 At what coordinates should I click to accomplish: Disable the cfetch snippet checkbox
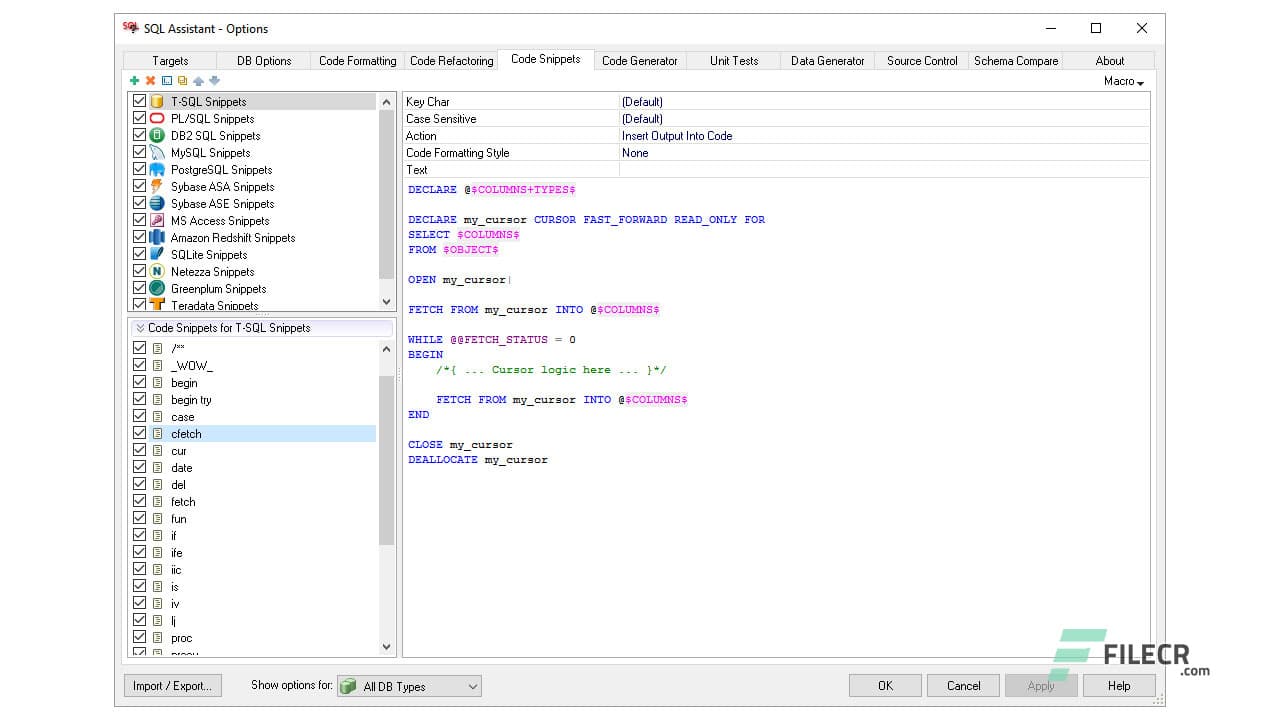pyautogui.click(x=139, y=433)
